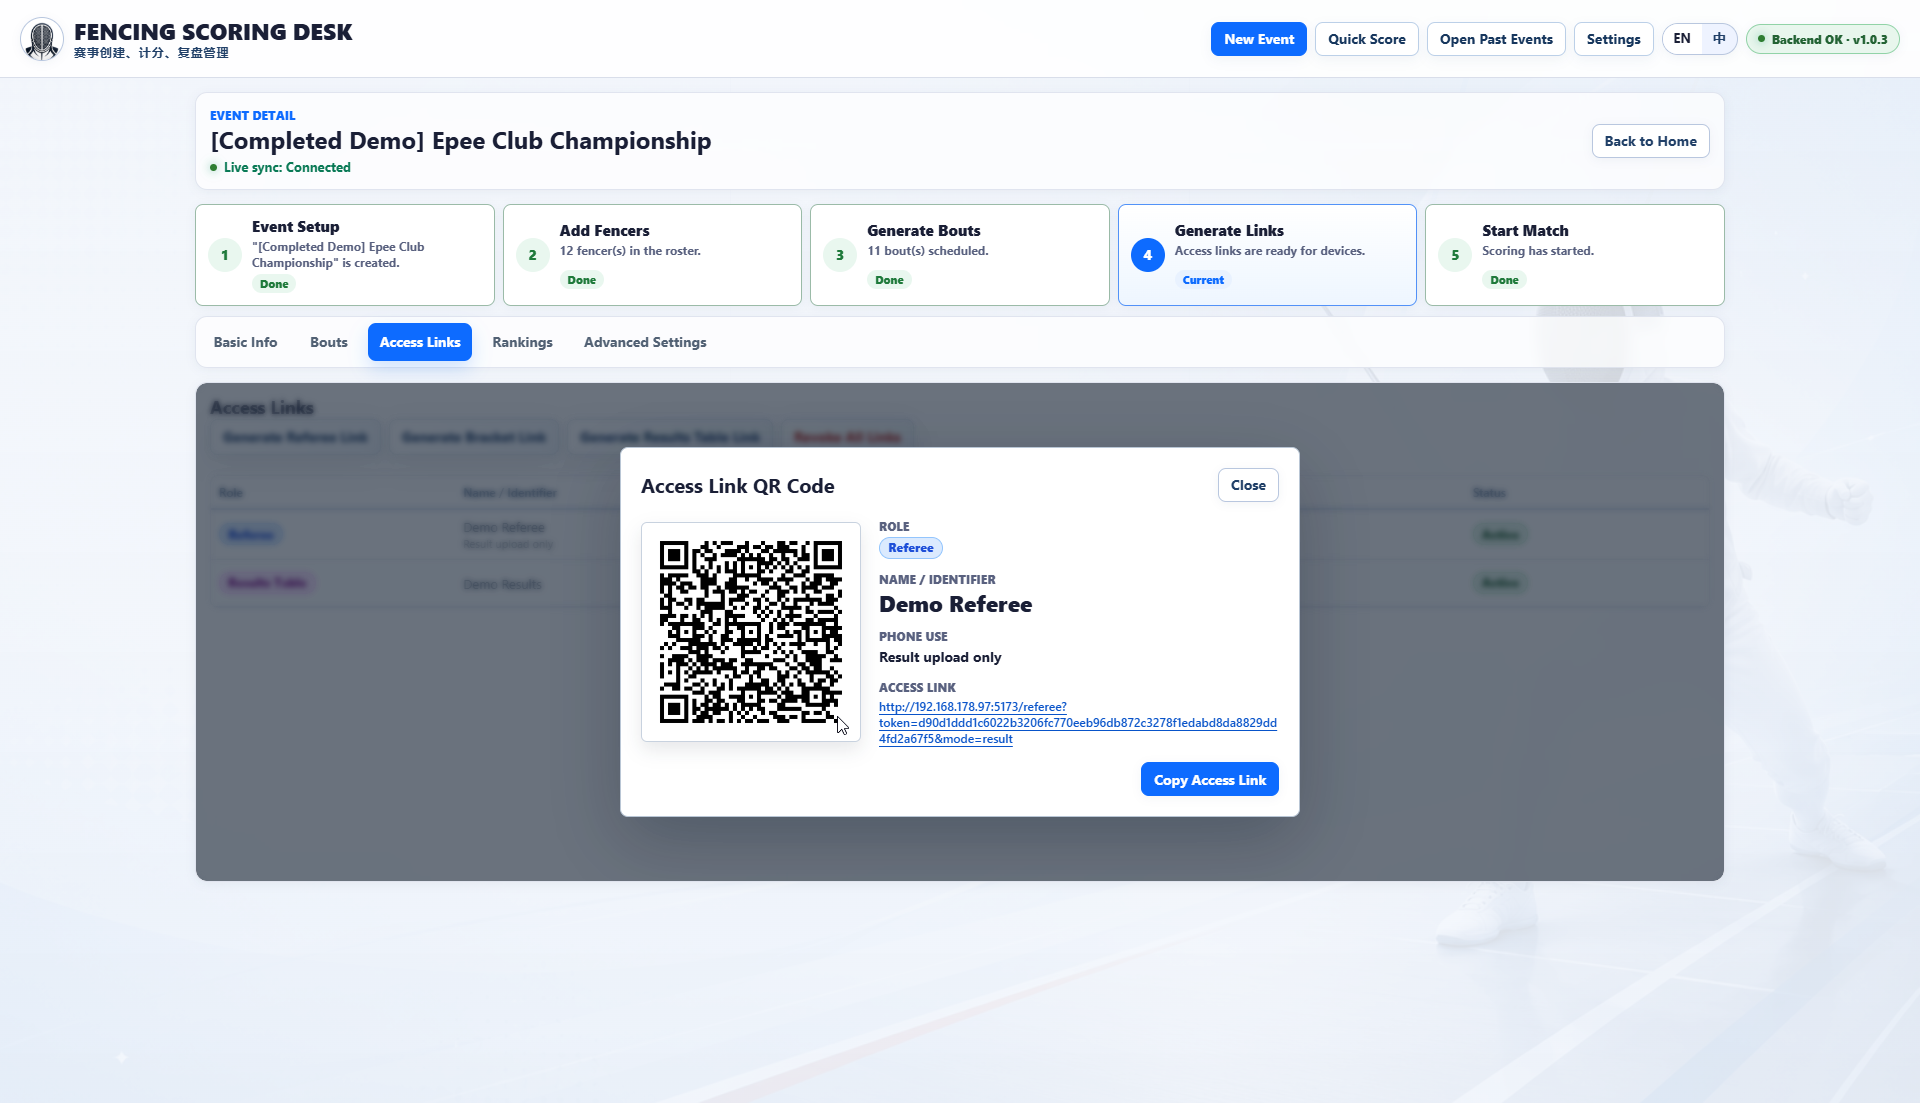Open the Settings page
The image size is (1920, 1103).
tap(1613, 39)
